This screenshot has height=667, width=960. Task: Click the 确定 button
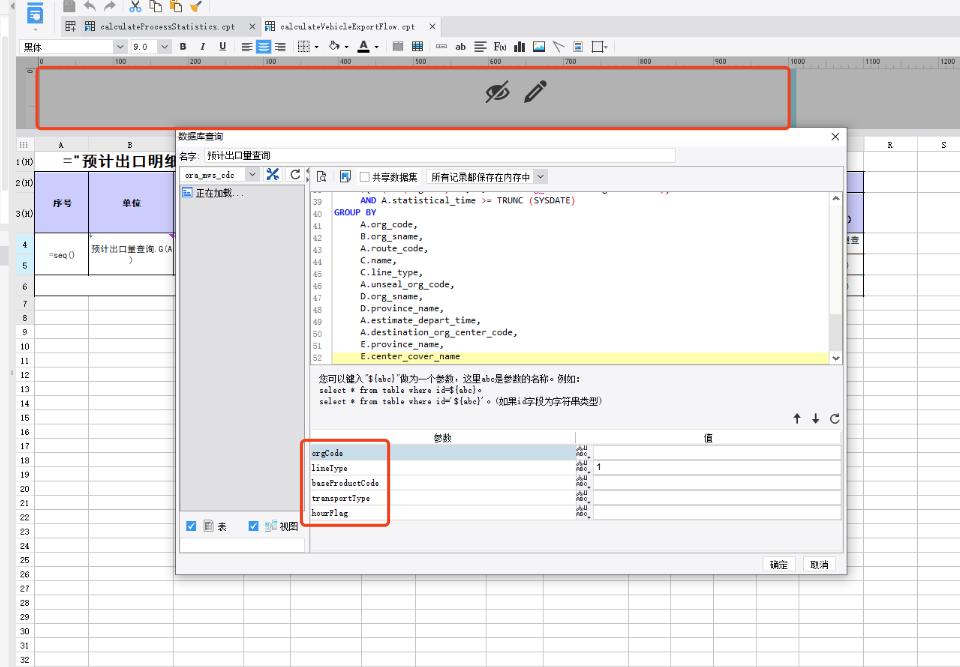click(x=778, y=564)
